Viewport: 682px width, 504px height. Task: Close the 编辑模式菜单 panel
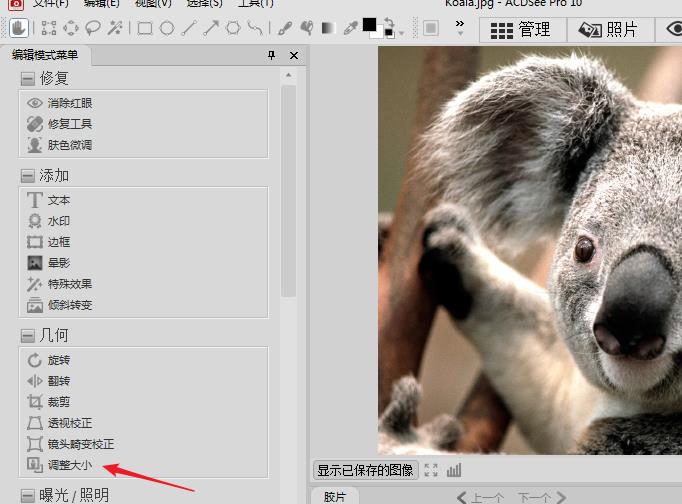(x=294, y=55)
